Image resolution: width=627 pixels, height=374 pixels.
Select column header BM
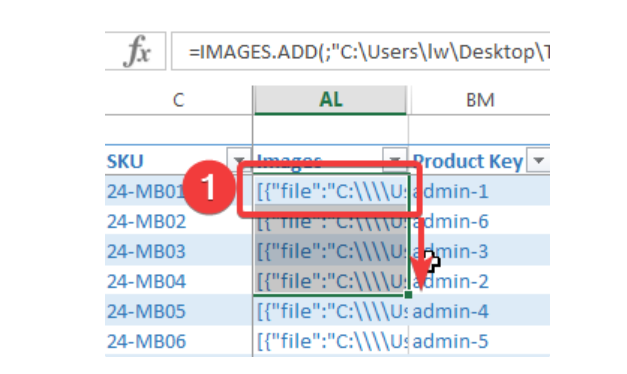tap(480, 100)
